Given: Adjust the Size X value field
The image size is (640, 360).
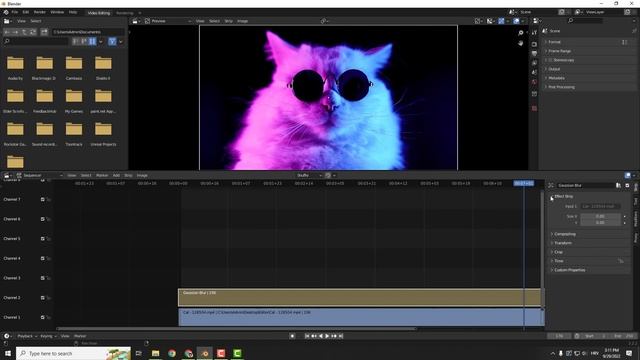Looking at the screenshot, I should pos(600,216).
